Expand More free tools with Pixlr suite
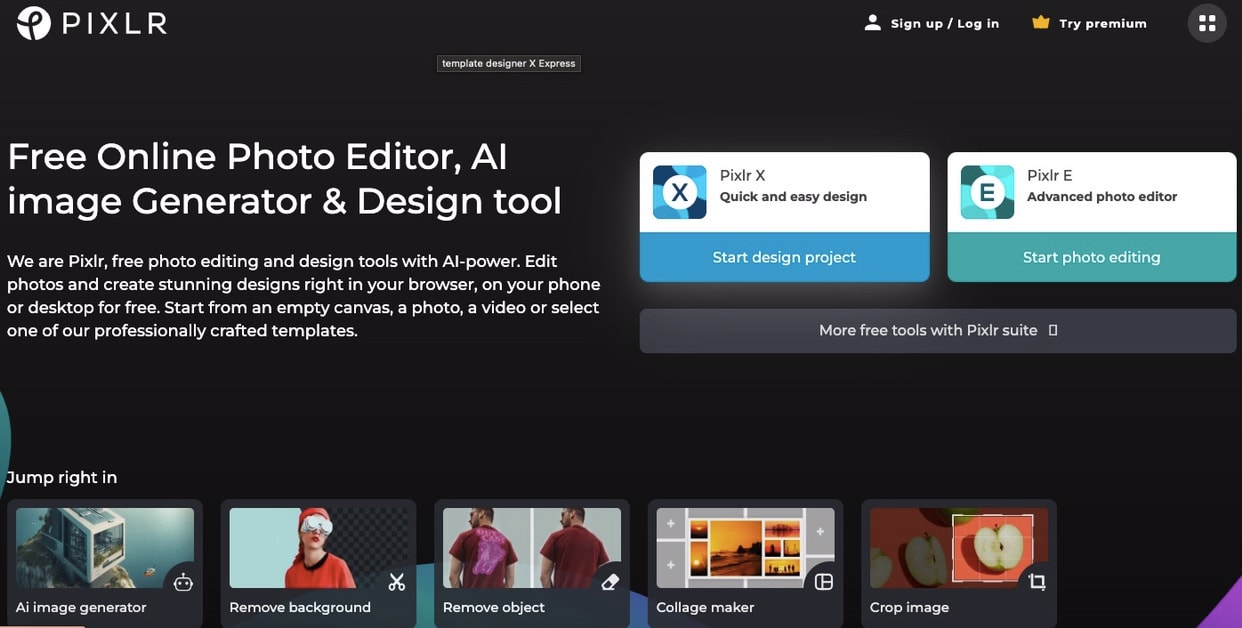The height and width of the screenshot is (628, 1242). [938, 330]
